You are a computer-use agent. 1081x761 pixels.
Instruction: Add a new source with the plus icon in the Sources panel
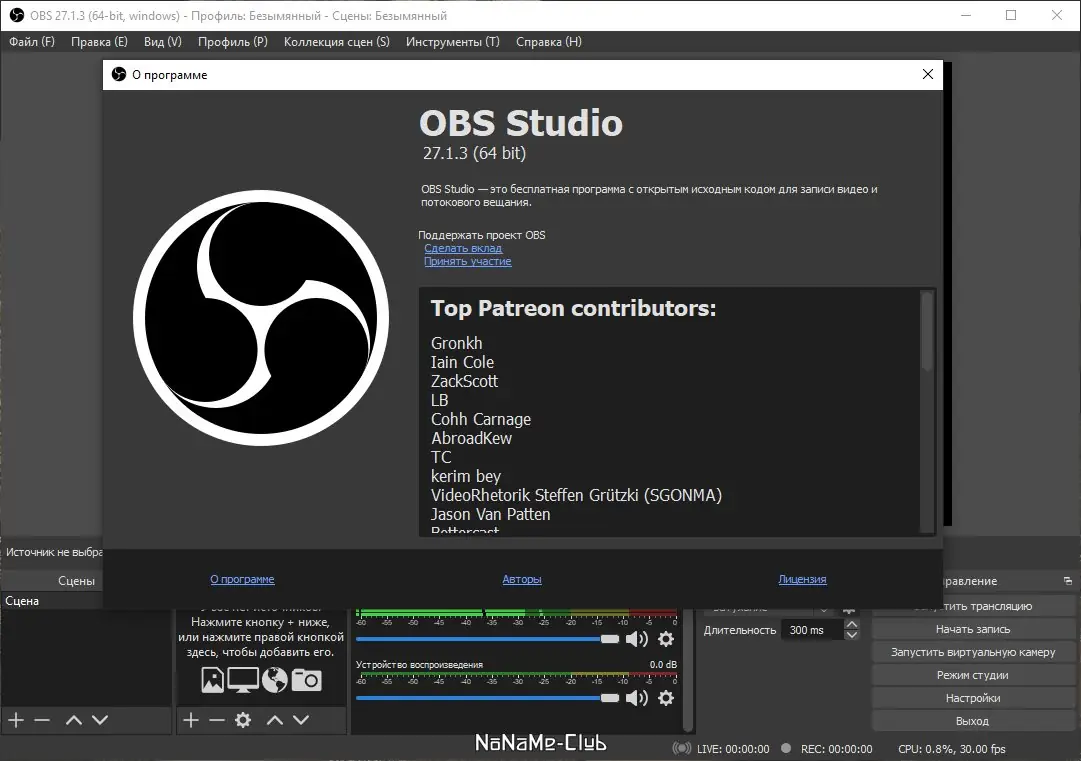[191, 720]
